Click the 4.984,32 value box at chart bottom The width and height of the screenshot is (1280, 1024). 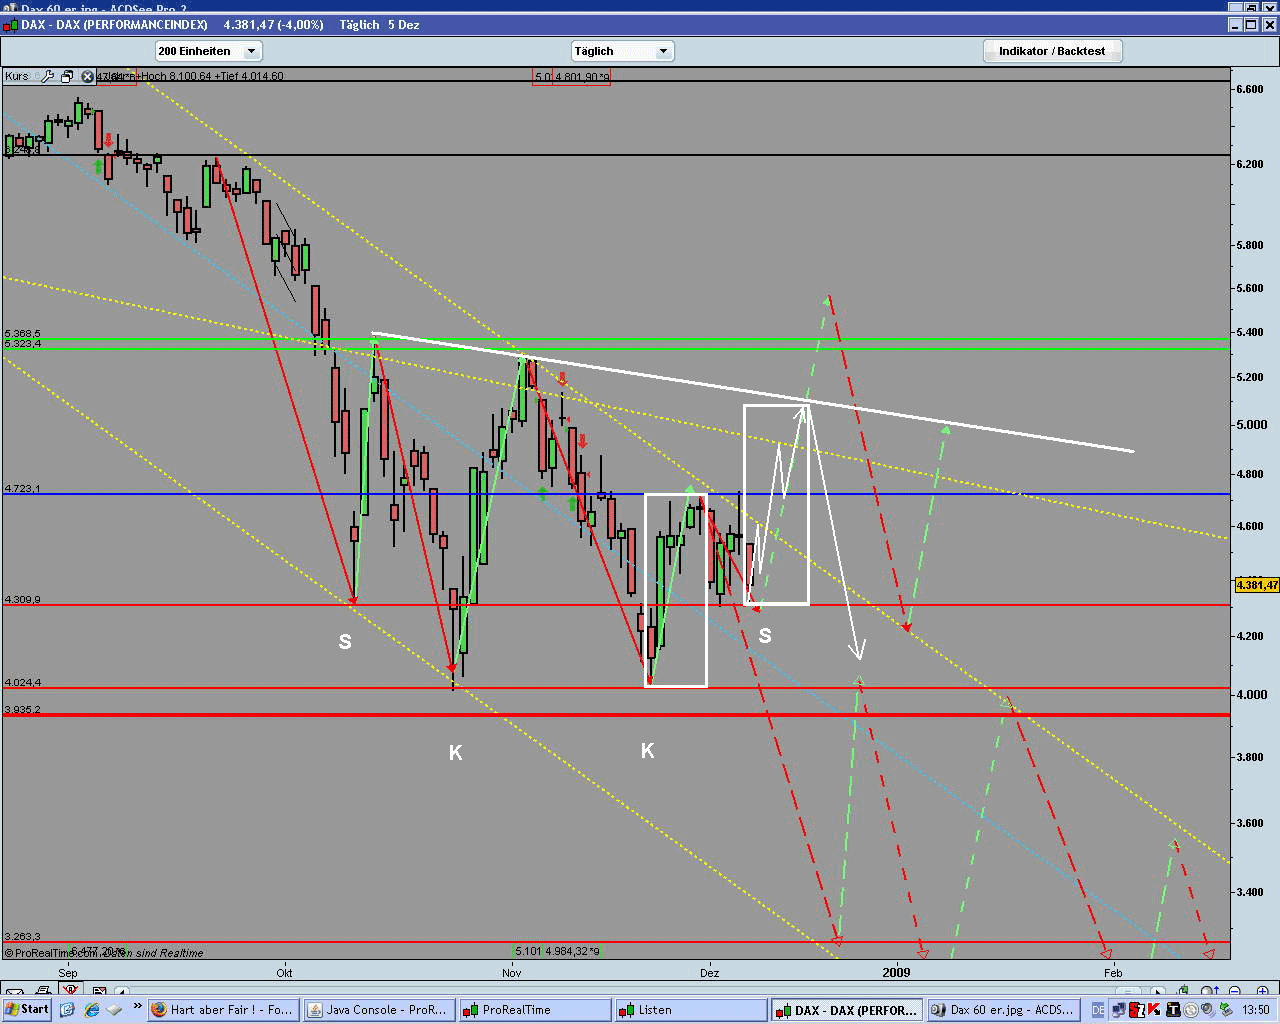pyautogui.click(x=571, y=951)
